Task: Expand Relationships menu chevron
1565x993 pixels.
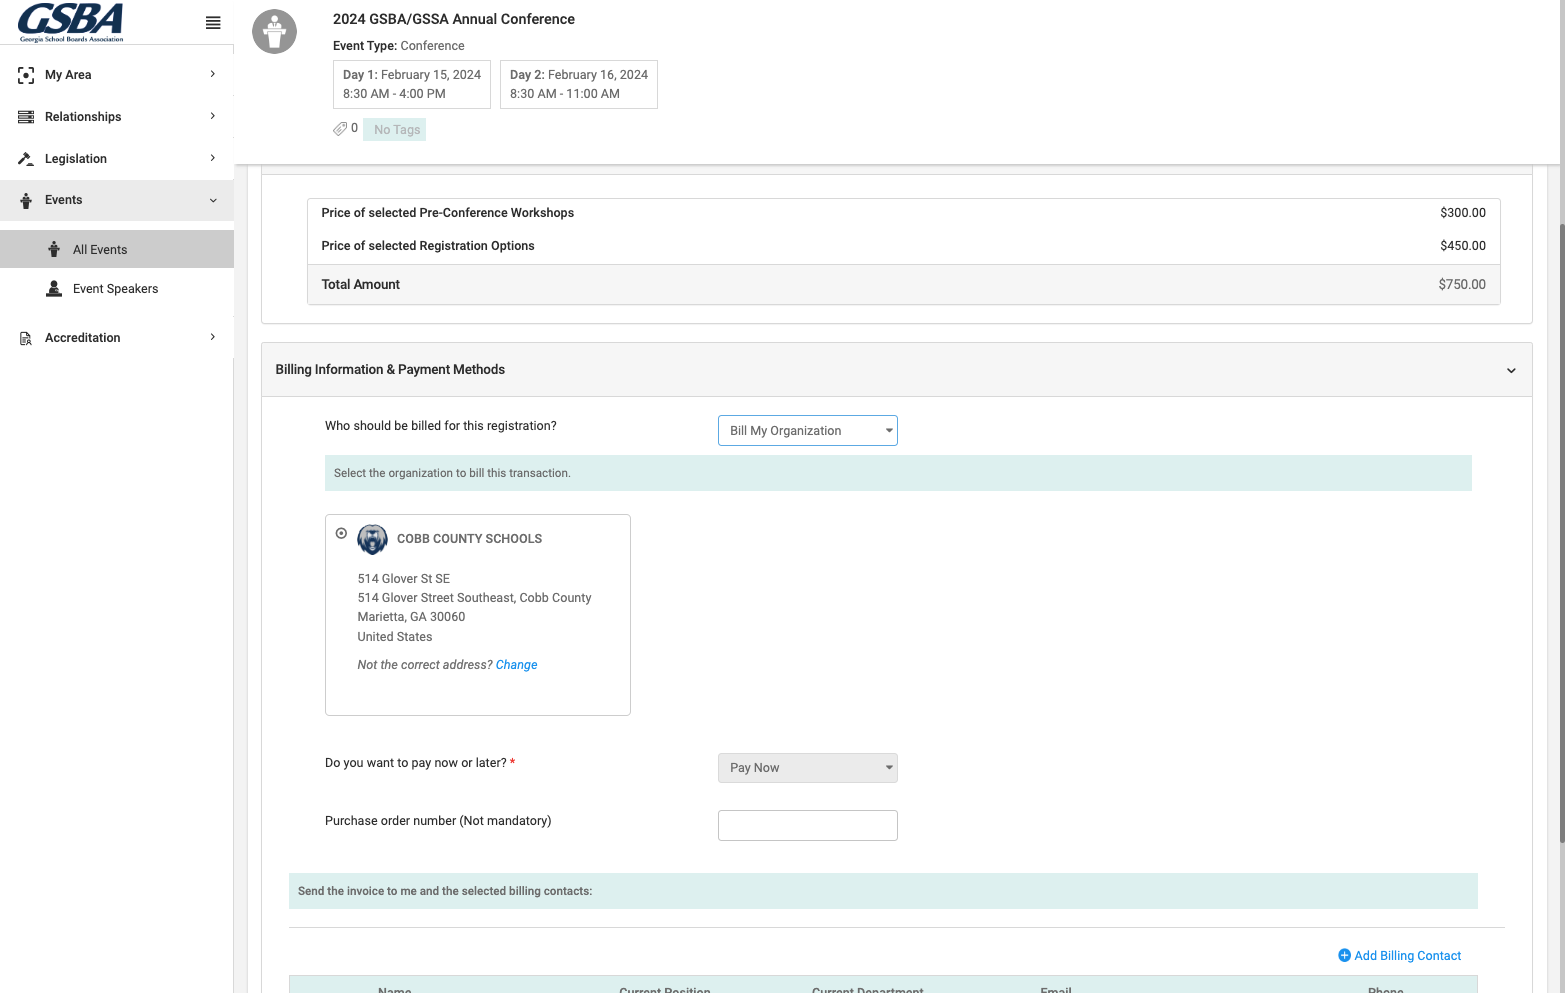Action: tap(213, 116)
